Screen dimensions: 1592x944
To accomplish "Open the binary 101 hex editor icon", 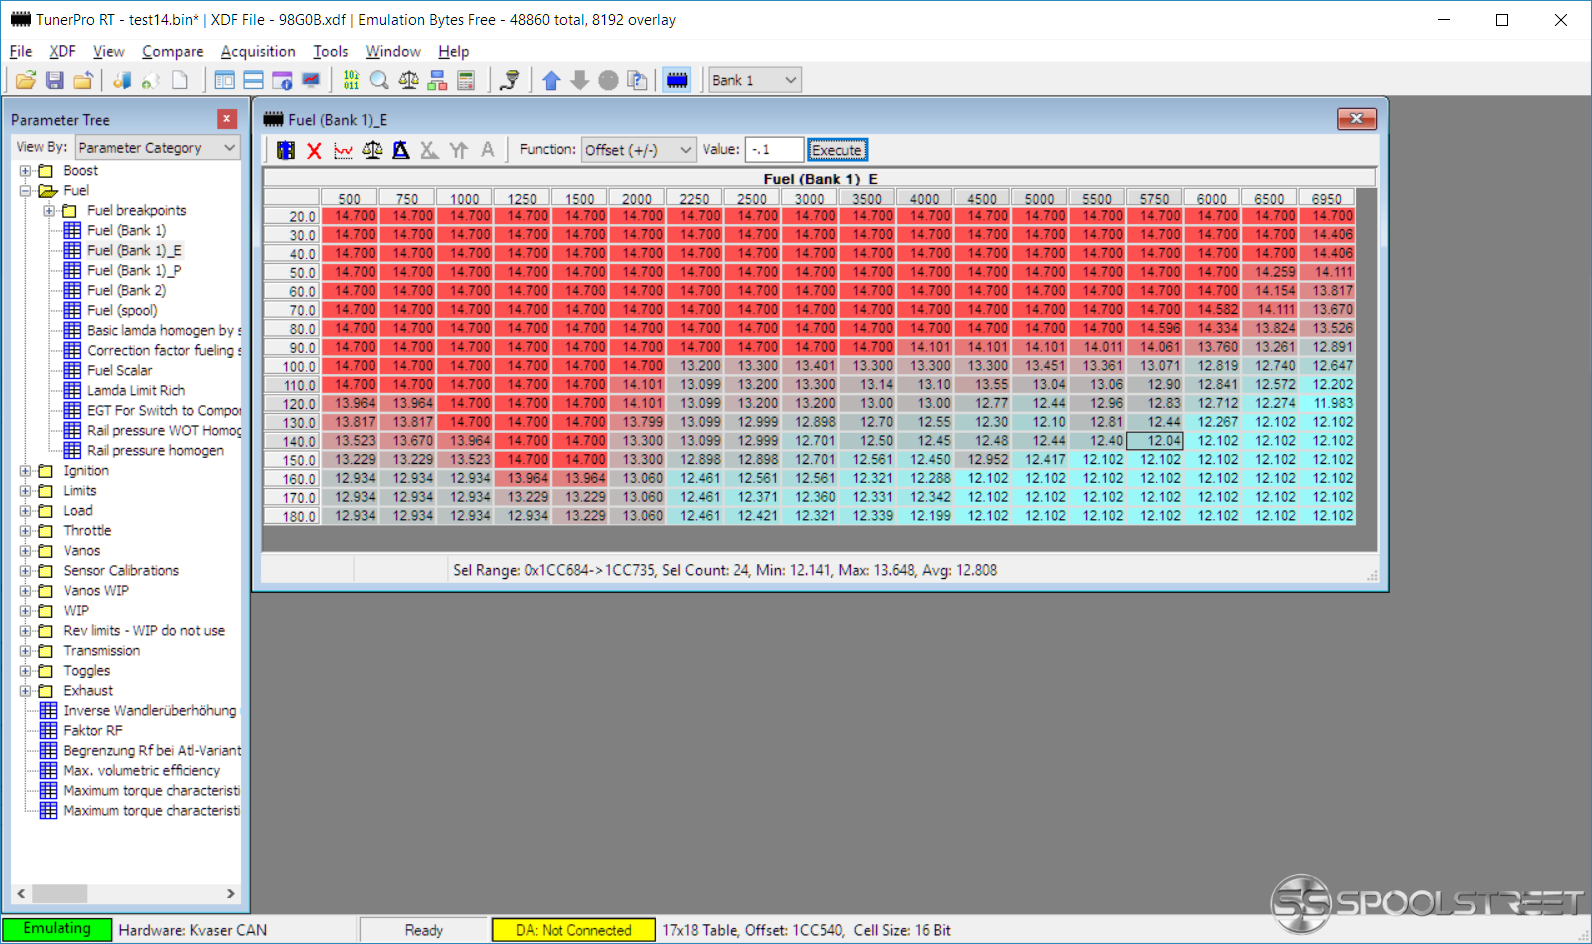I will (x=351, y=80).
